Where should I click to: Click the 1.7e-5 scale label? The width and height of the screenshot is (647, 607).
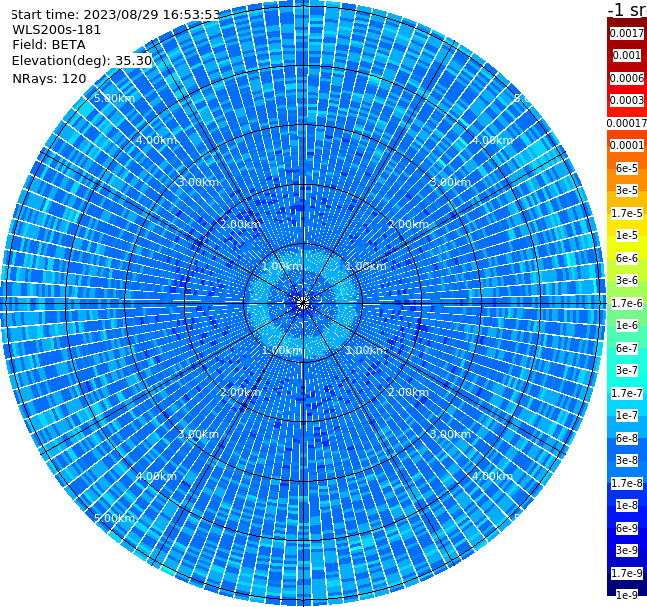click(x=627, y=213)
